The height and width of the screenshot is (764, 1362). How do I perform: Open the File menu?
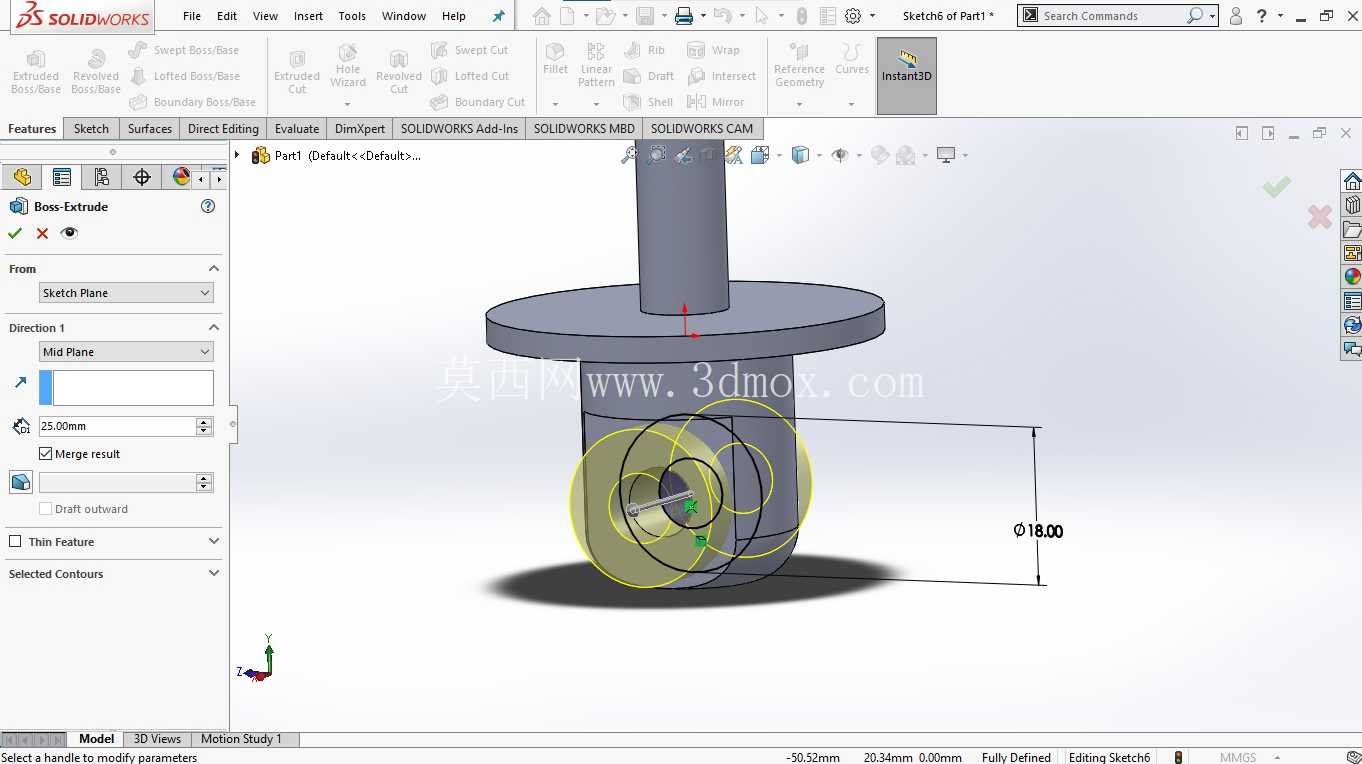point(192,16)
